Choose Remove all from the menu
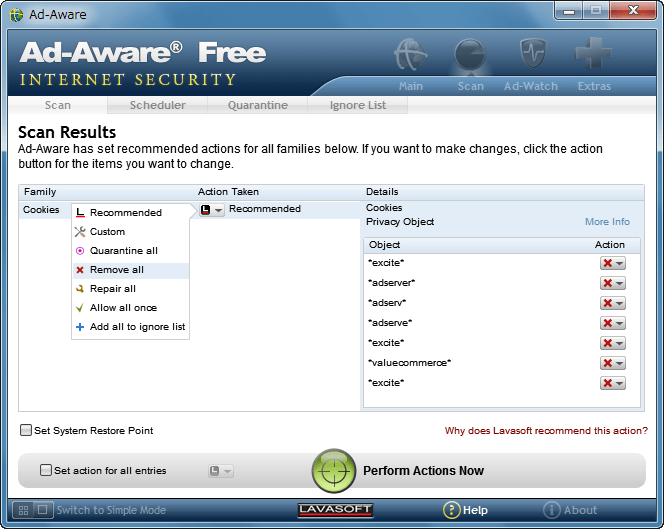 click(131, 270)
